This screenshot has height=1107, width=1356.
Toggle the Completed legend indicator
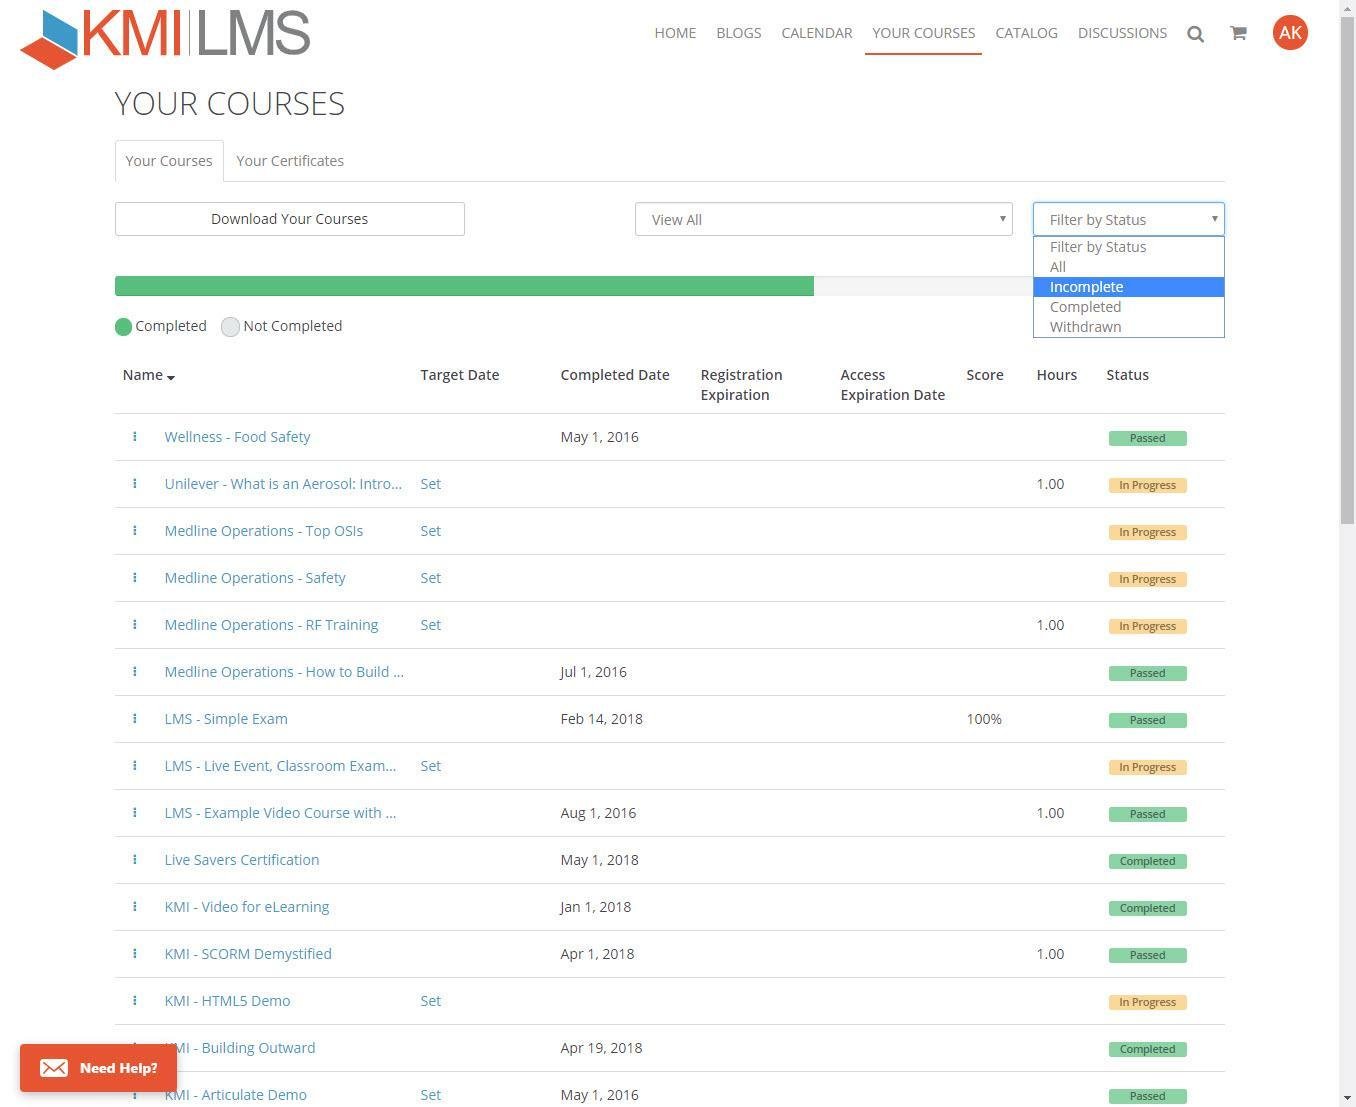pos(124,327)
